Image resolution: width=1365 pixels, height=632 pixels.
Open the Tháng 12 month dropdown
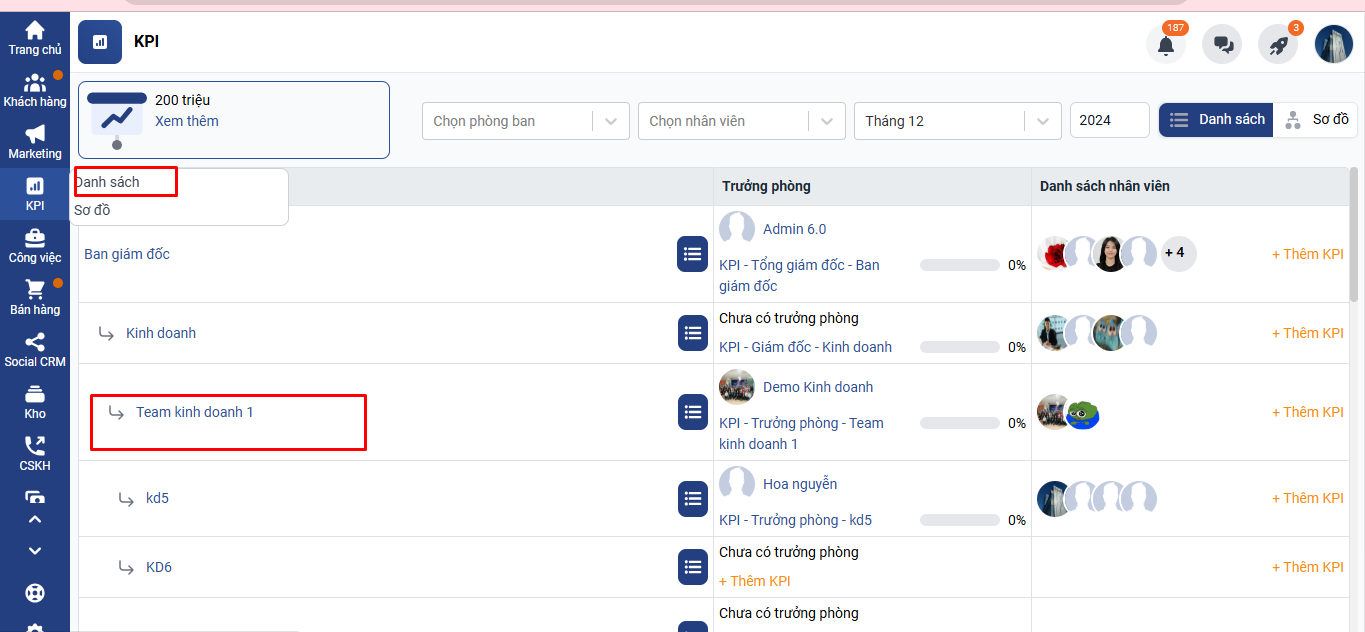[957, 121]
